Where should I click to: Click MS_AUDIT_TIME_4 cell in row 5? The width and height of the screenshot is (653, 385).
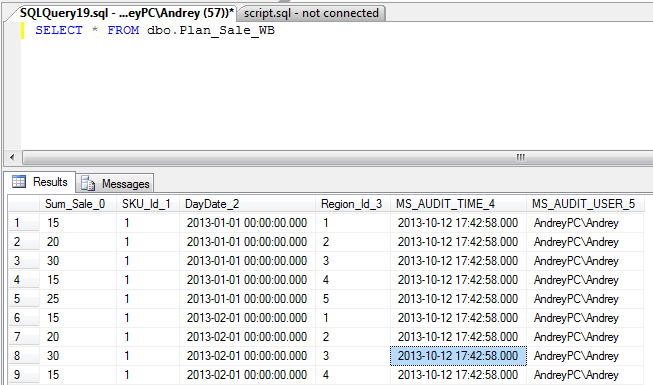459,299
